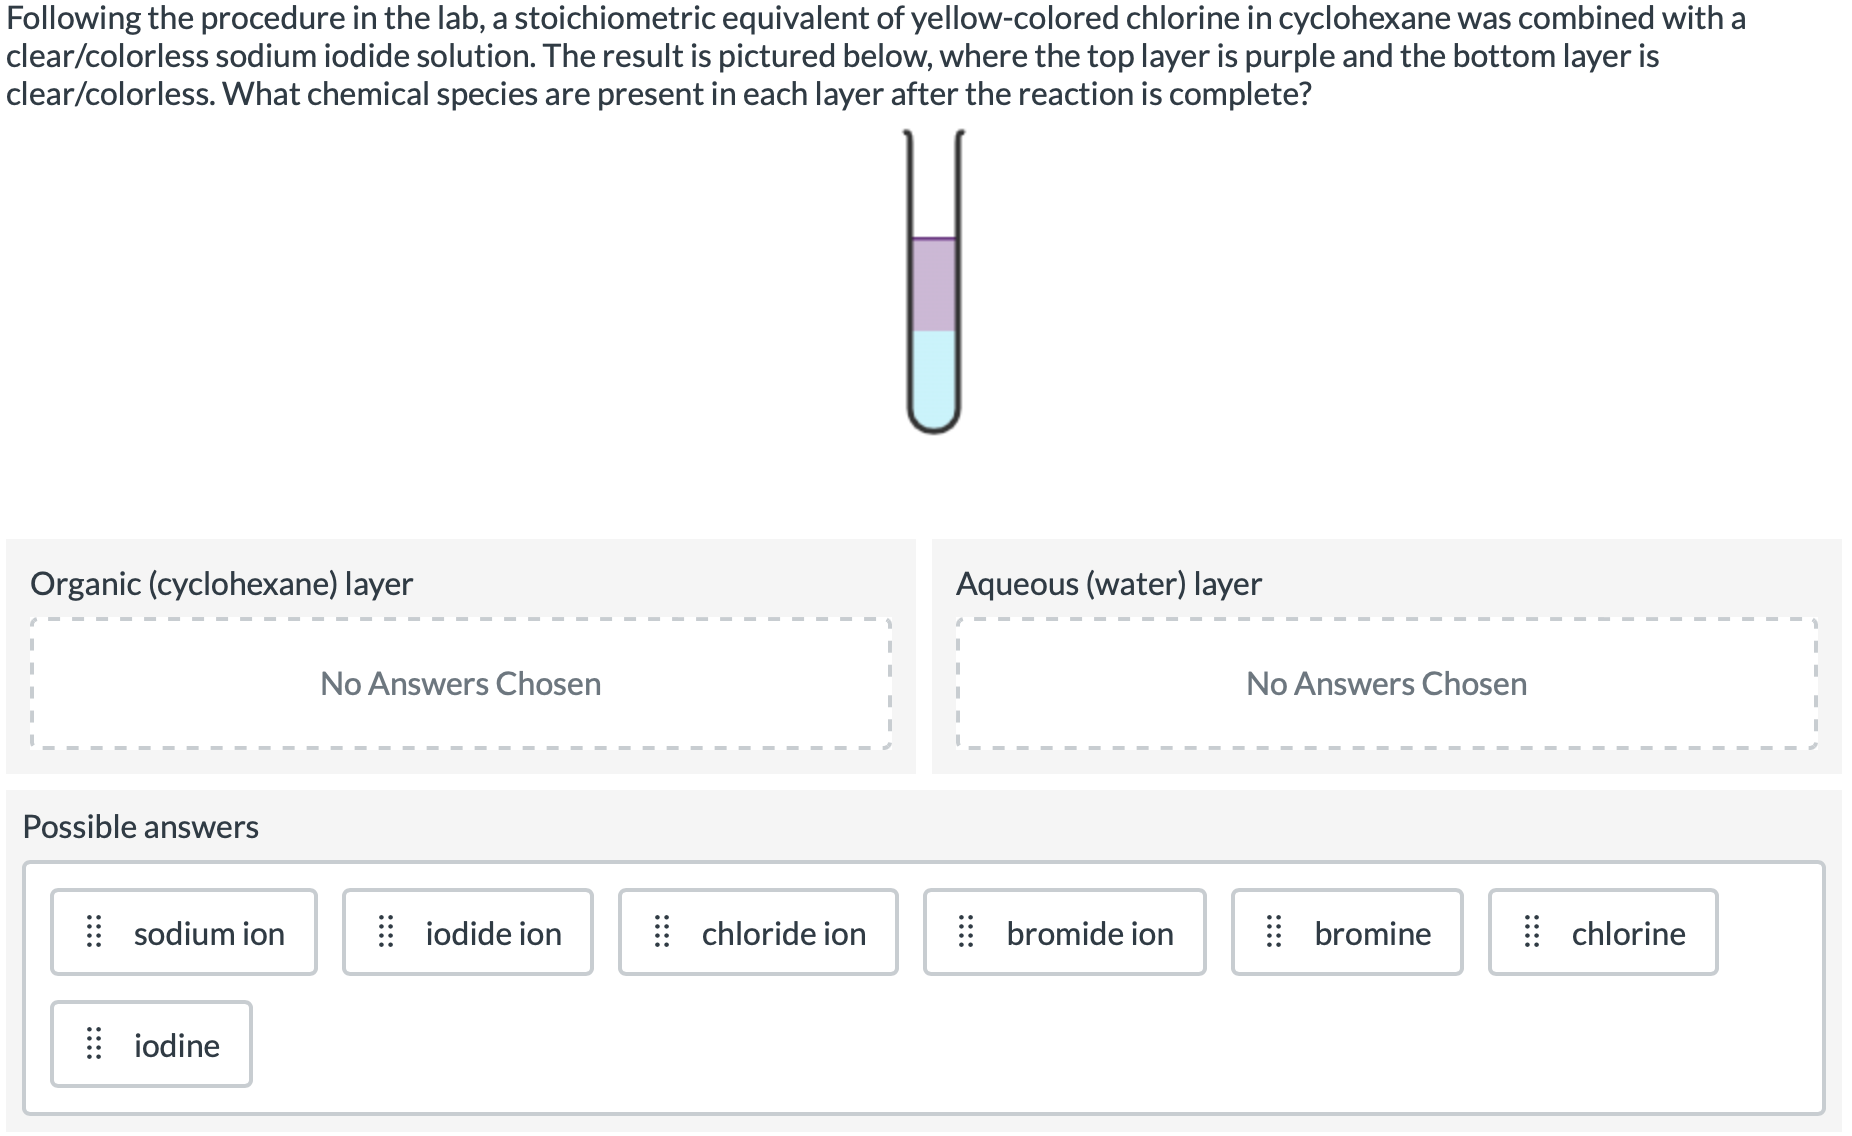
Task: Click drag handle icon on iodide ion
Action: [x=386, y=933]
